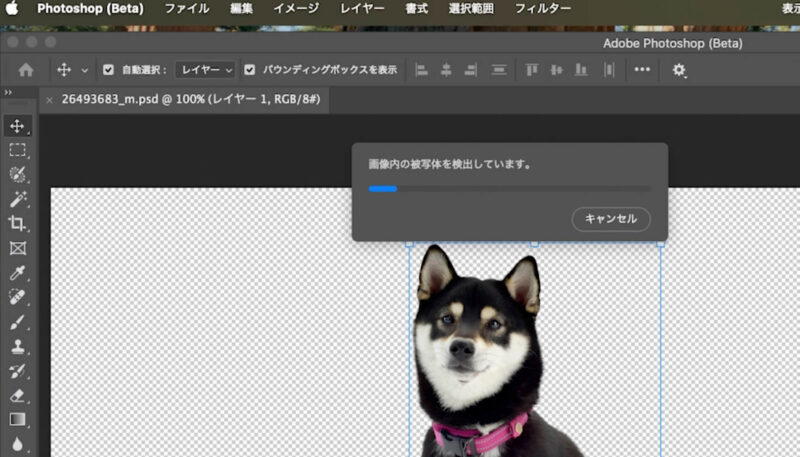Screen dimensions: 800x457
Task: Select the Magic Wand tool
Action: [17, 199]
